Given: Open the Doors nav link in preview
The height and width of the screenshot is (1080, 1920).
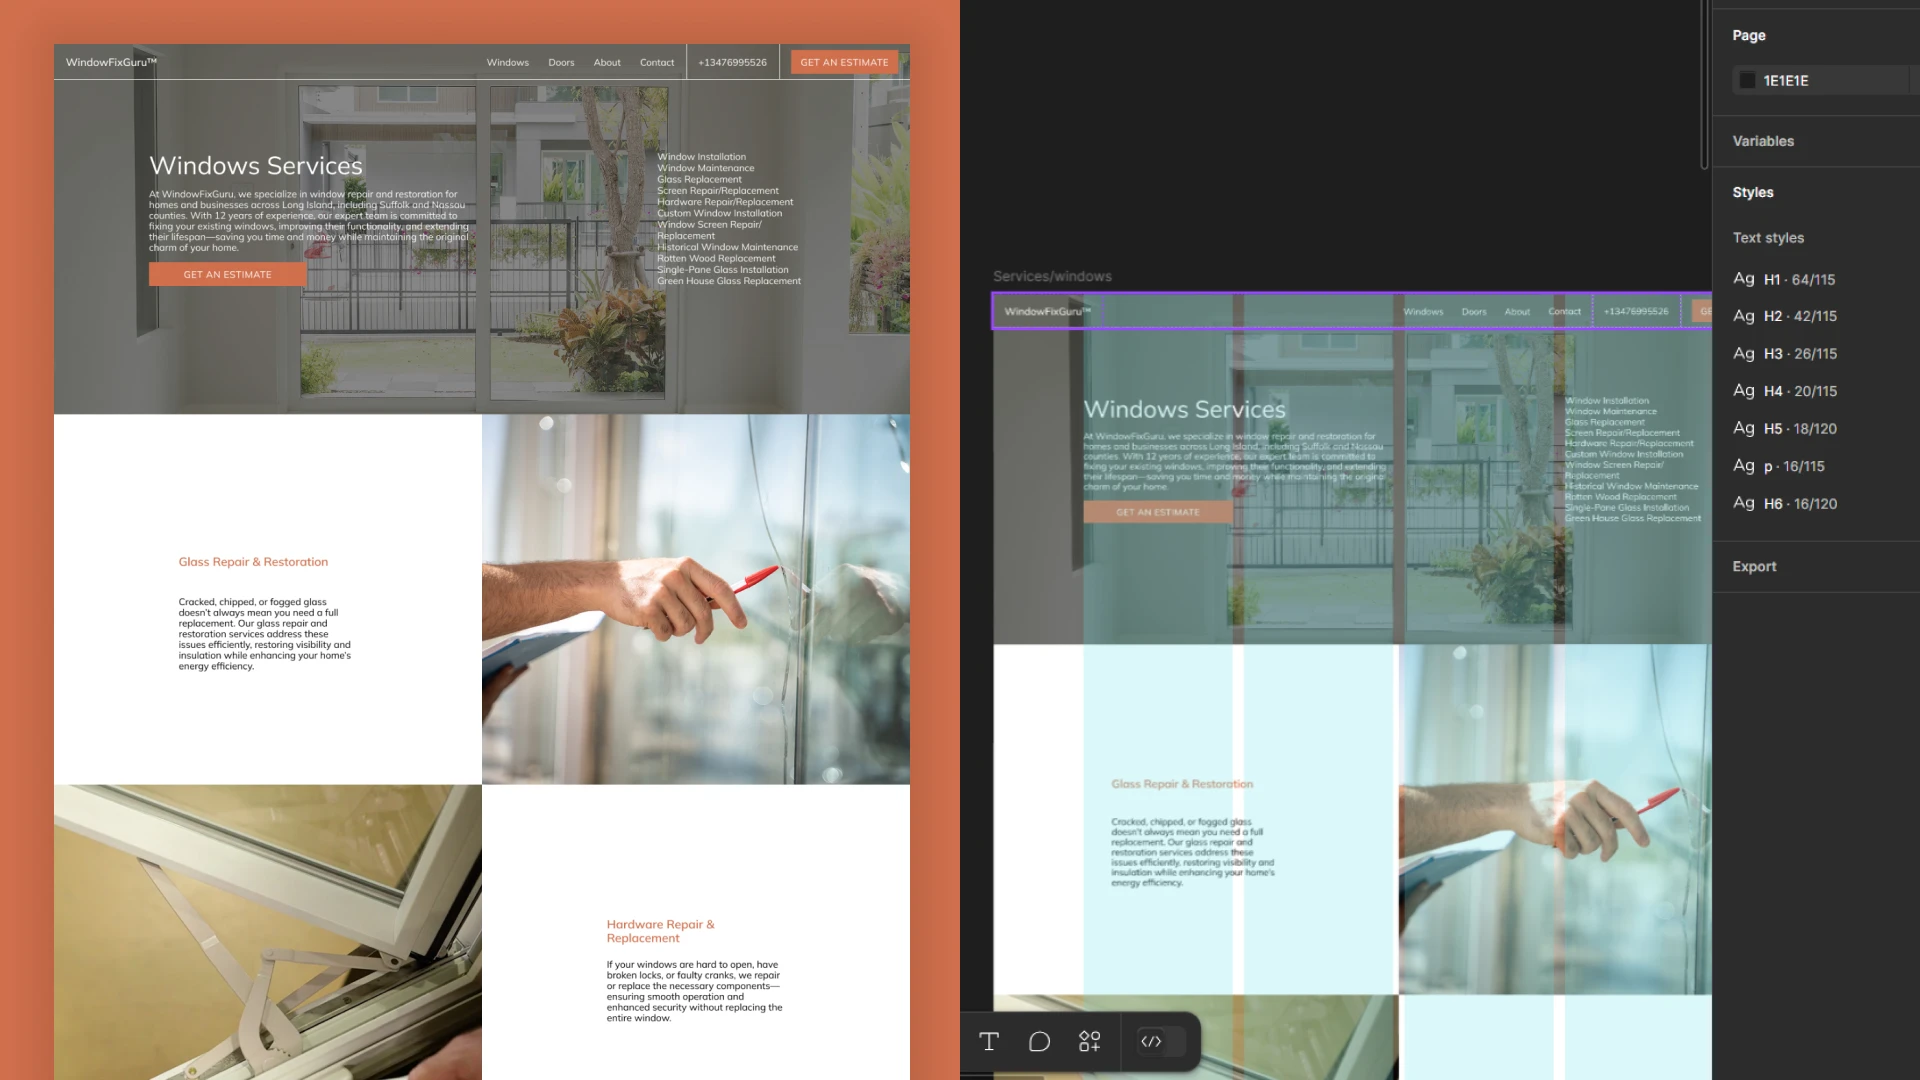Looking at the screenshot, I should pyautogui.click(x=561, y=63).
